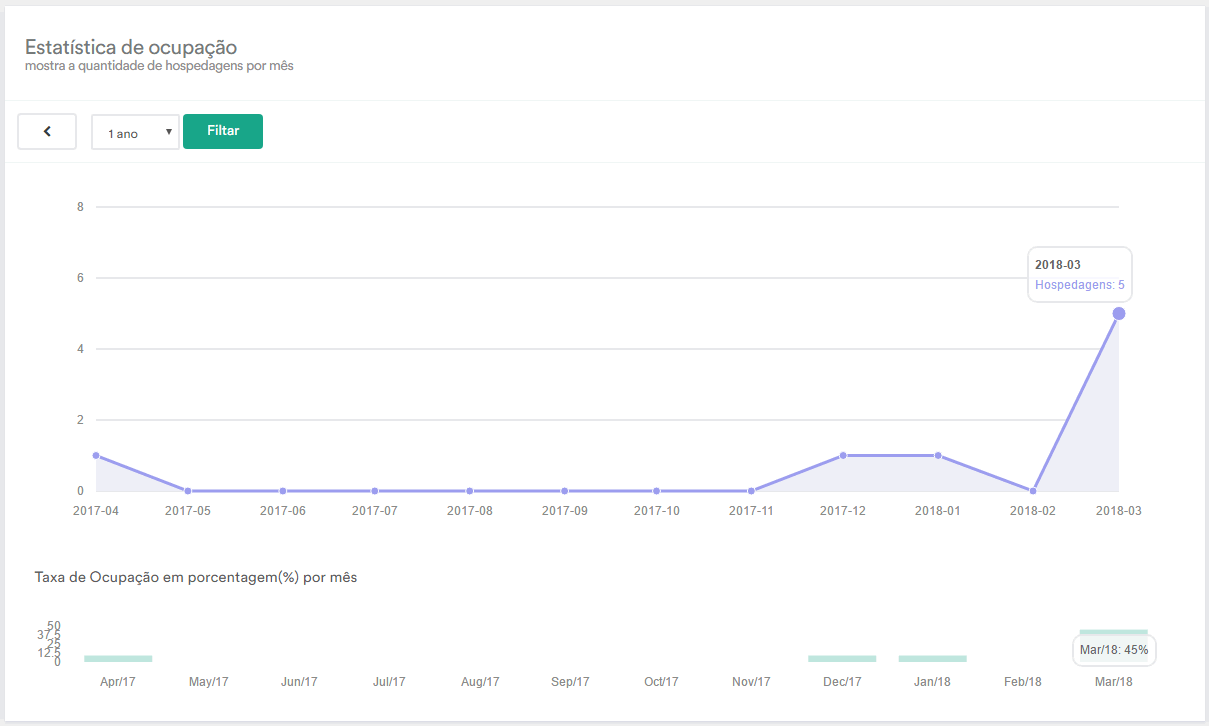
Task: Click the Sep/17 bar chart label
Action: [570, 682]
